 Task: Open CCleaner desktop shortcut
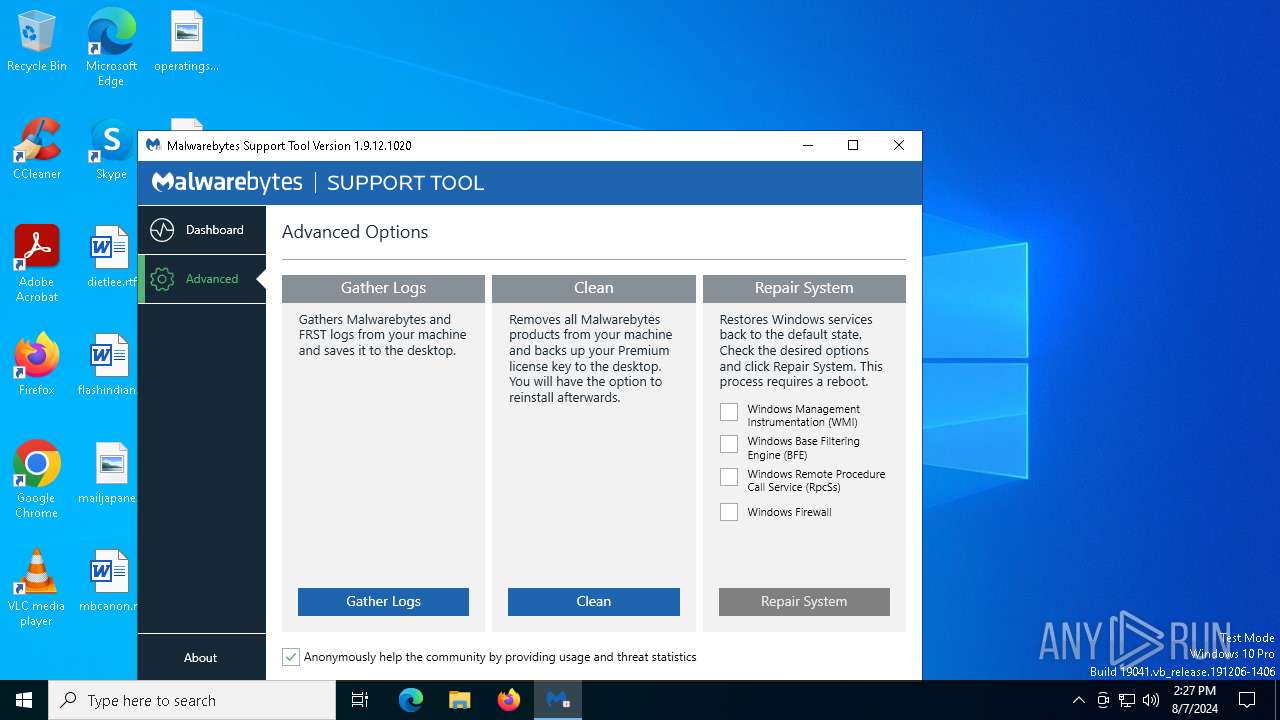[37, 150]
